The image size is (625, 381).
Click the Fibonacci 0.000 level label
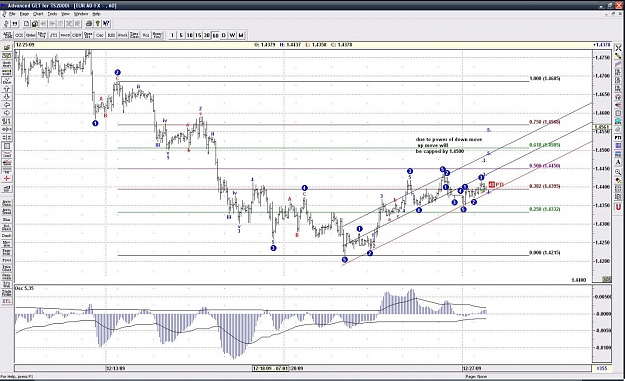[544, 253]
